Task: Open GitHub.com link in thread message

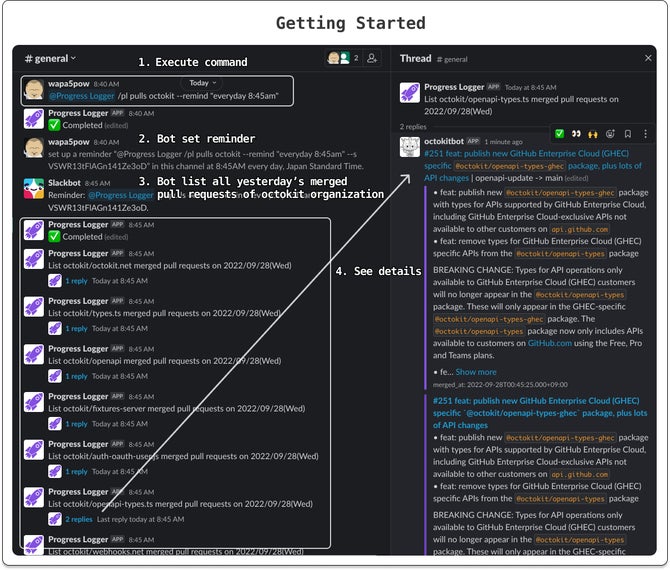Action: pos(550,344)
